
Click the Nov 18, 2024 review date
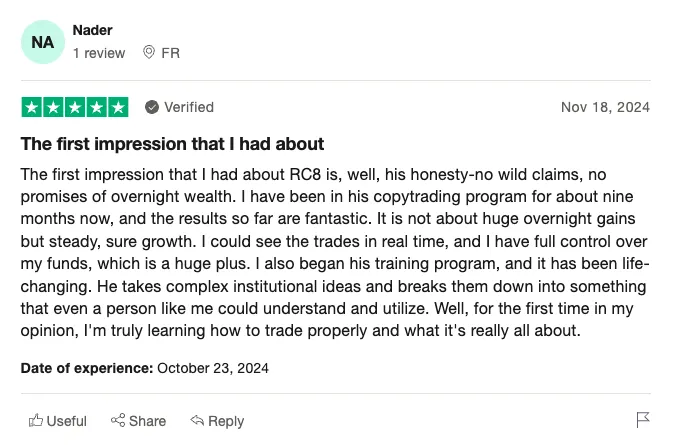point(605,107)
